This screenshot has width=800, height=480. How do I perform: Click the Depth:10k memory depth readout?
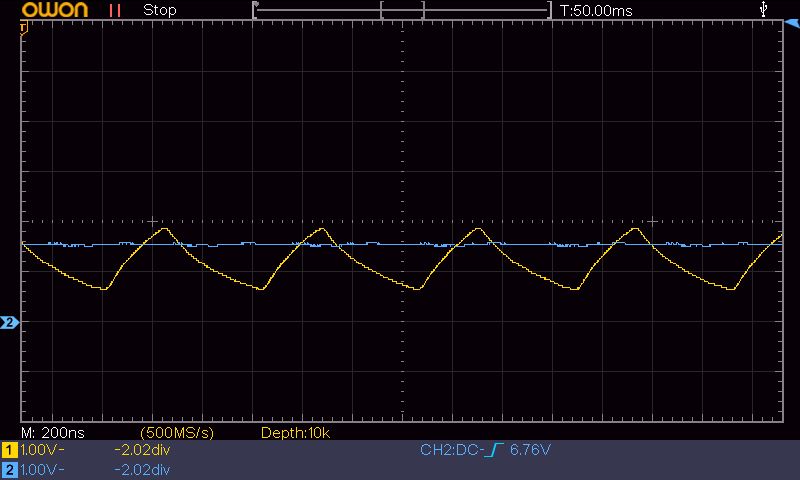click(x=295, y=433)
